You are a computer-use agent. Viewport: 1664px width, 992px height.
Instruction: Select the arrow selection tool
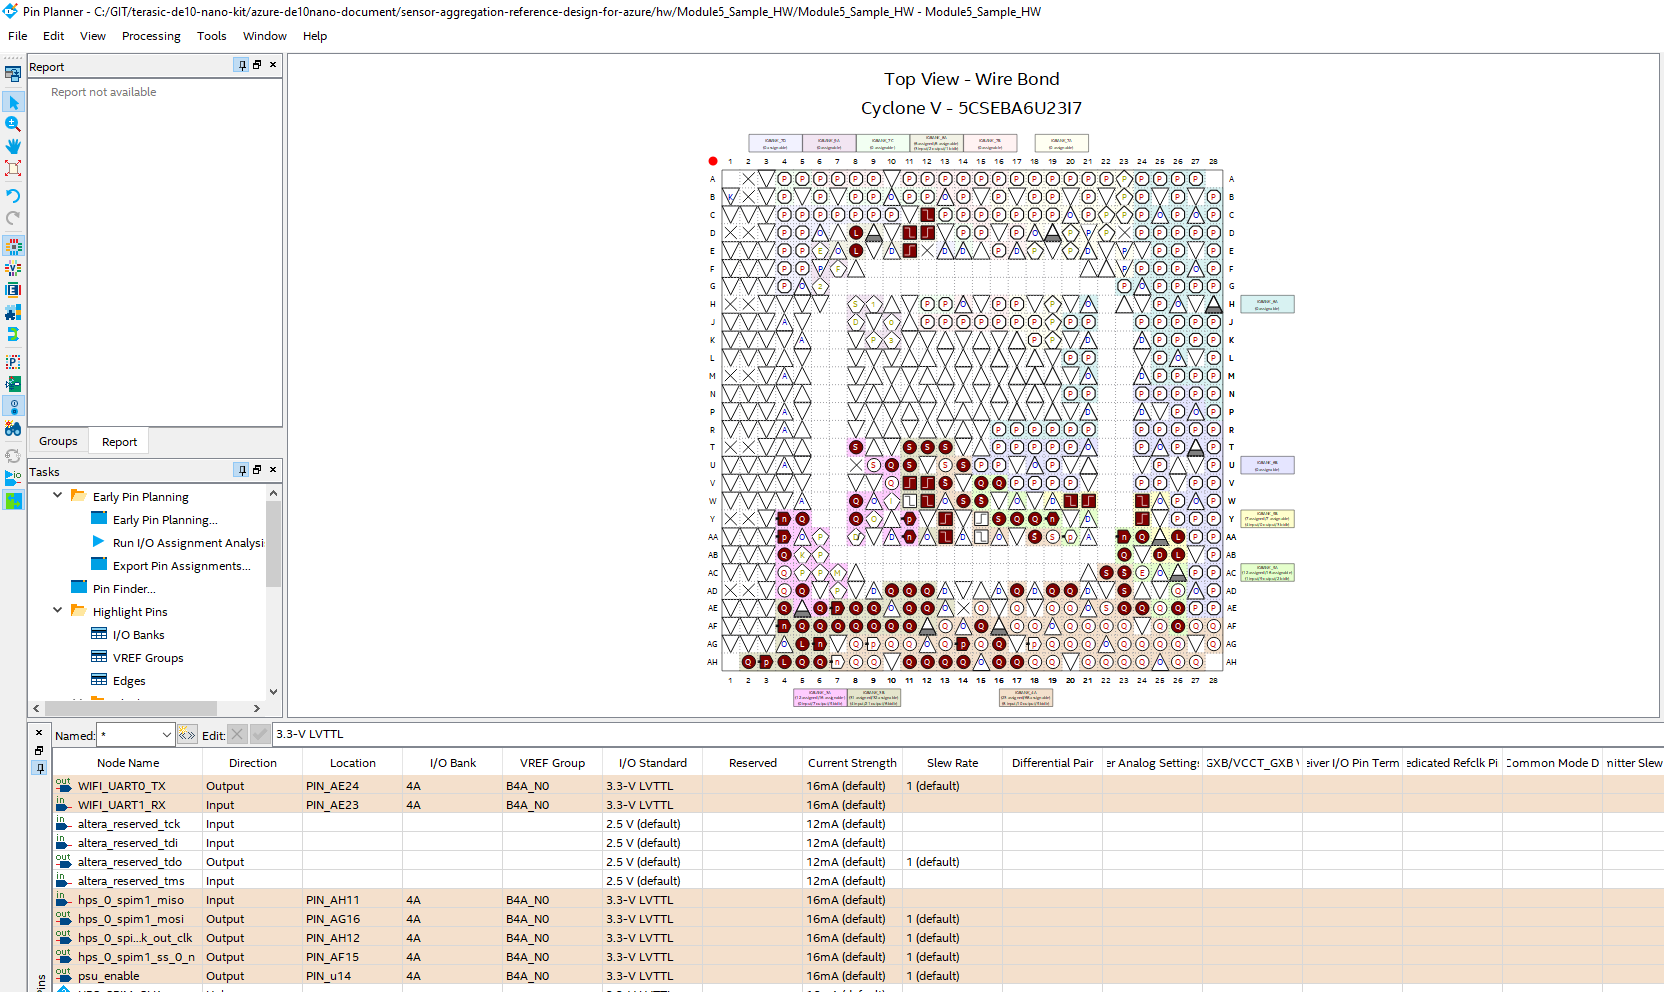[13, 102]
